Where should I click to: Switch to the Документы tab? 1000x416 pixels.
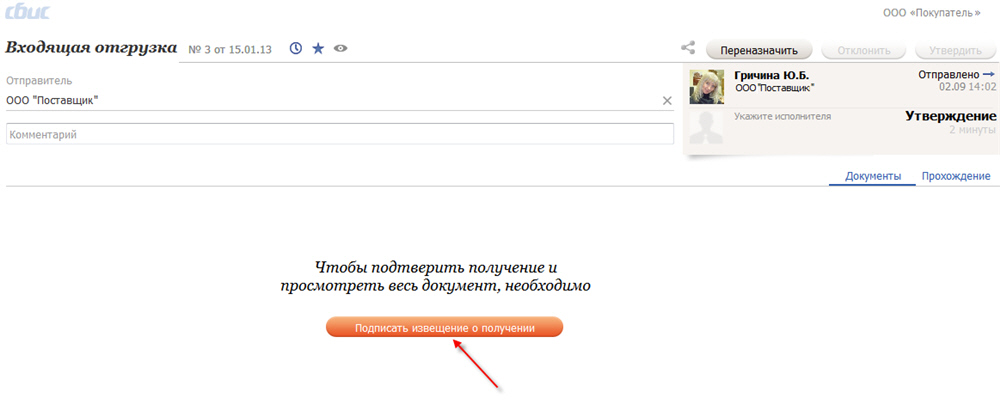872,176
